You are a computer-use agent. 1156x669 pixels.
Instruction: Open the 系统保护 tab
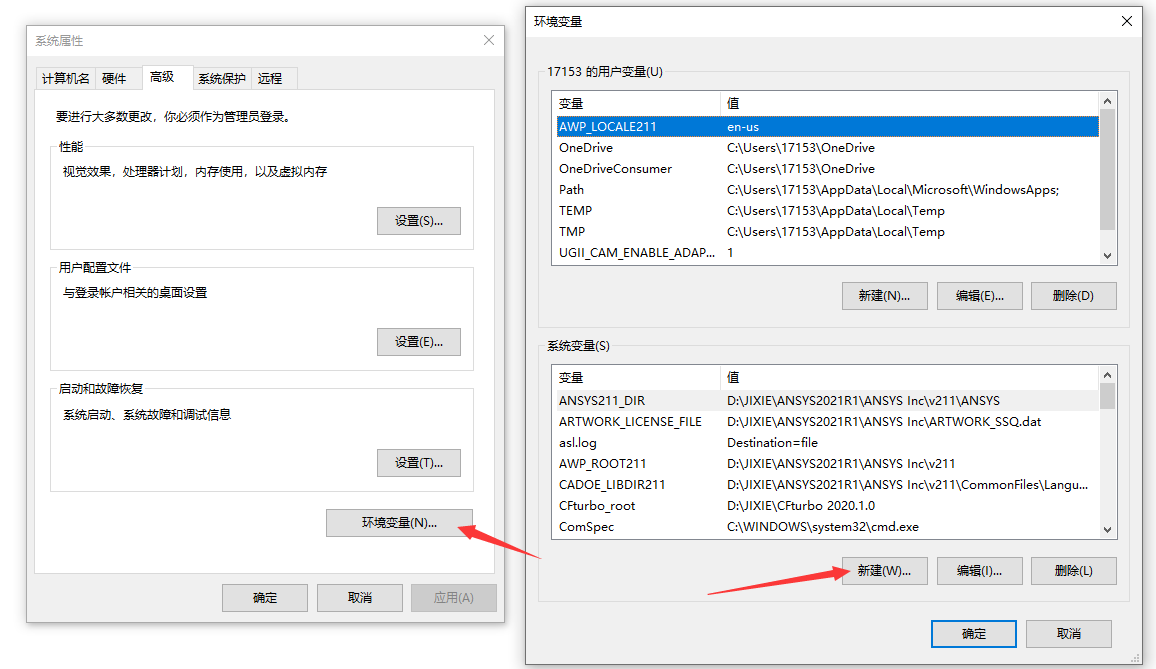pyautogui.click(x=221, y=78)
